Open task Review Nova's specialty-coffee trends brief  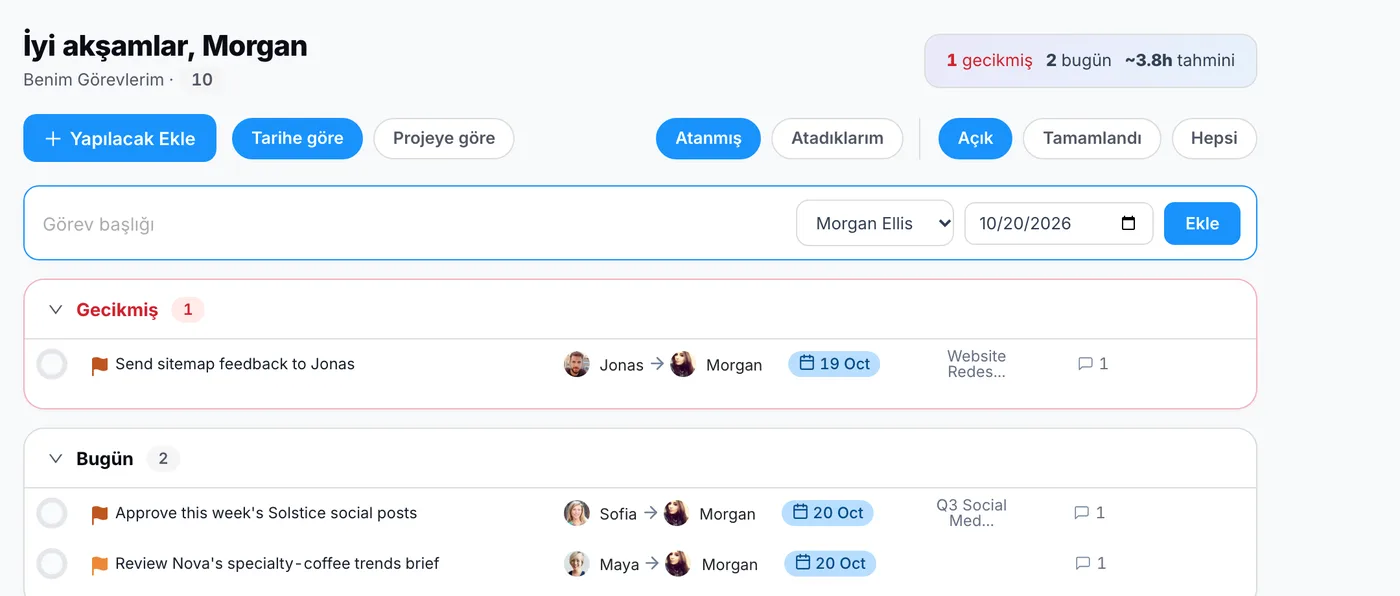point(277,563)
